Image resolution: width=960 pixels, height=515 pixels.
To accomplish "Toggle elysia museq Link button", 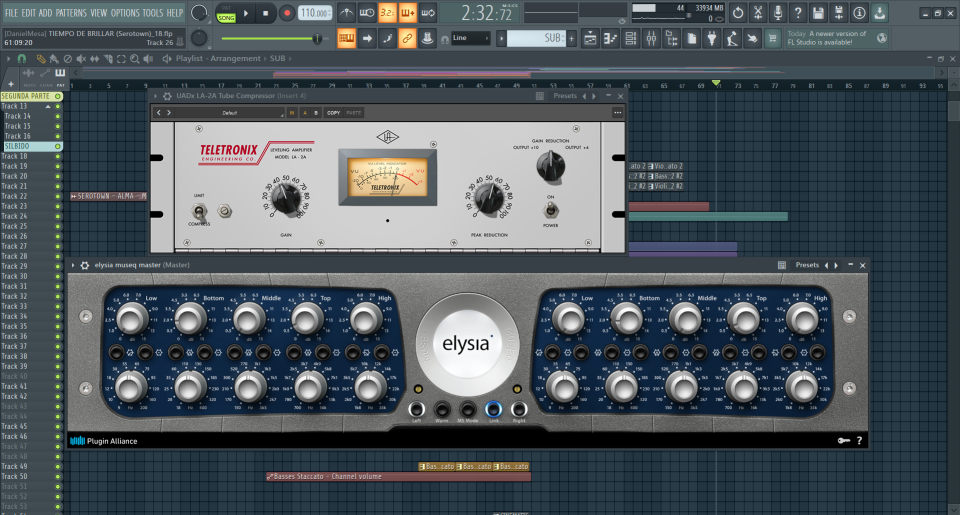I will (493, 409).
